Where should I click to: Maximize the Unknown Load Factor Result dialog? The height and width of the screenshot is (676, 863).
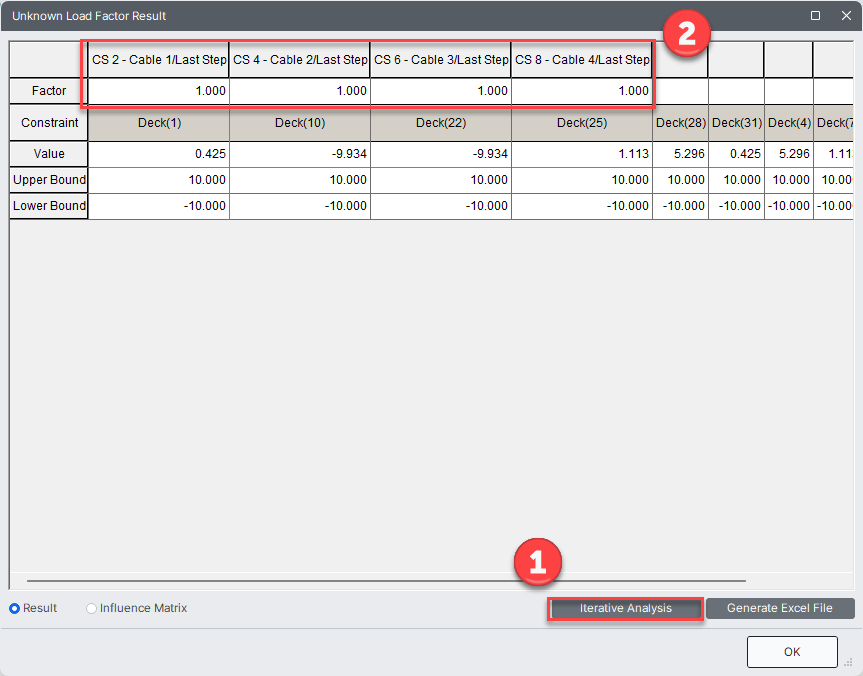816,15
